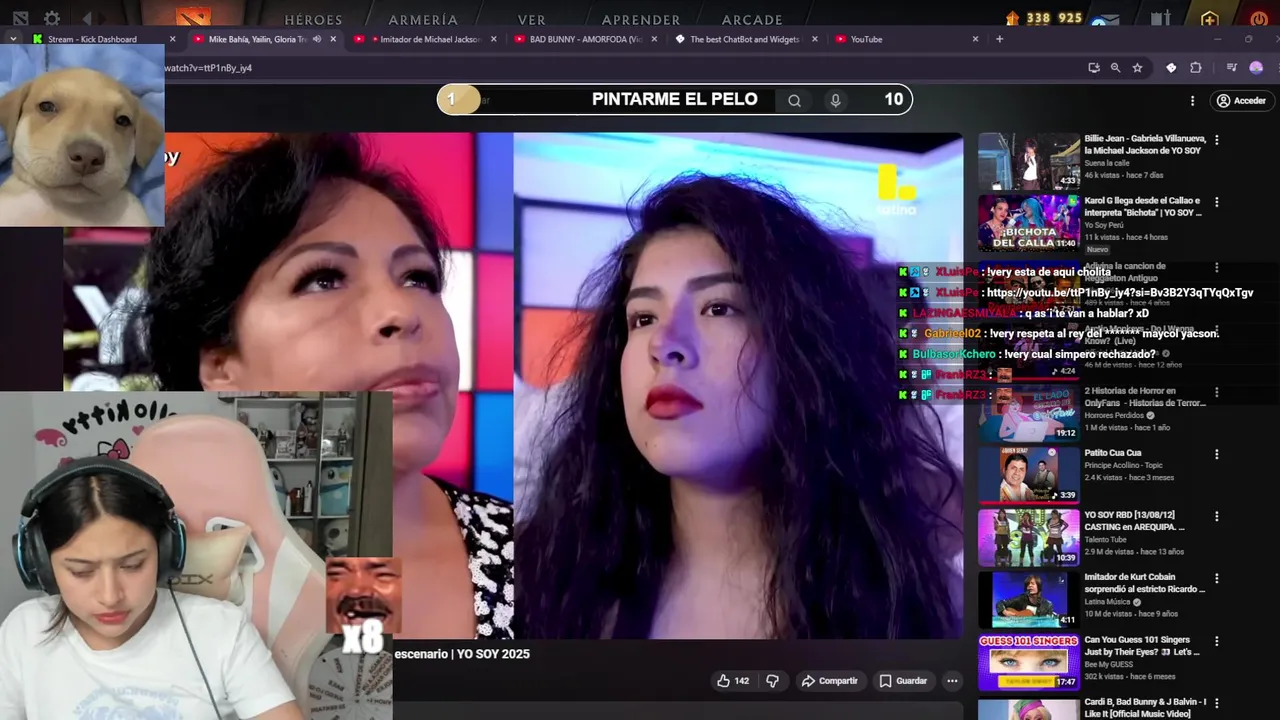
Task: Open the Guess 101 Singers thumbnail
Action: (x=1029, y=661)
